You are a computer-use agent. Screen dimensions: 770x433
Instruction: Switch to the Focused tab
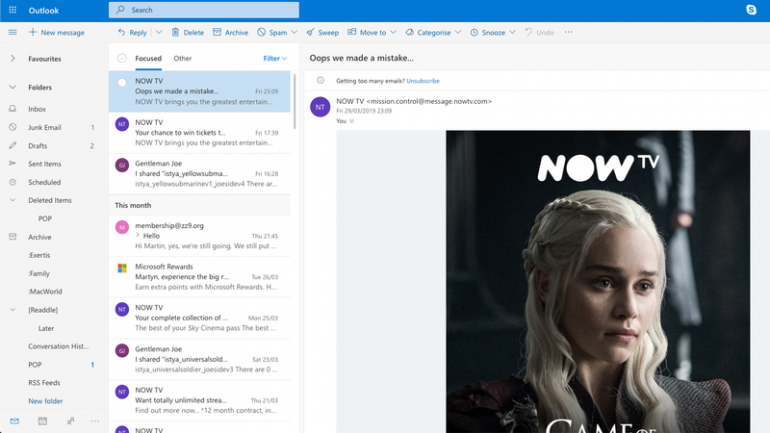(x=148, y=58)
